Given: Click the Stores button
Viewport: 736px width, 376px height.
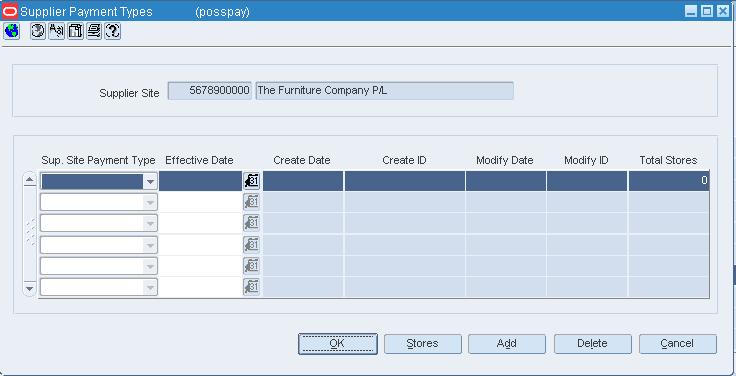Looking at the screenshot, I should tap(422, 344).
